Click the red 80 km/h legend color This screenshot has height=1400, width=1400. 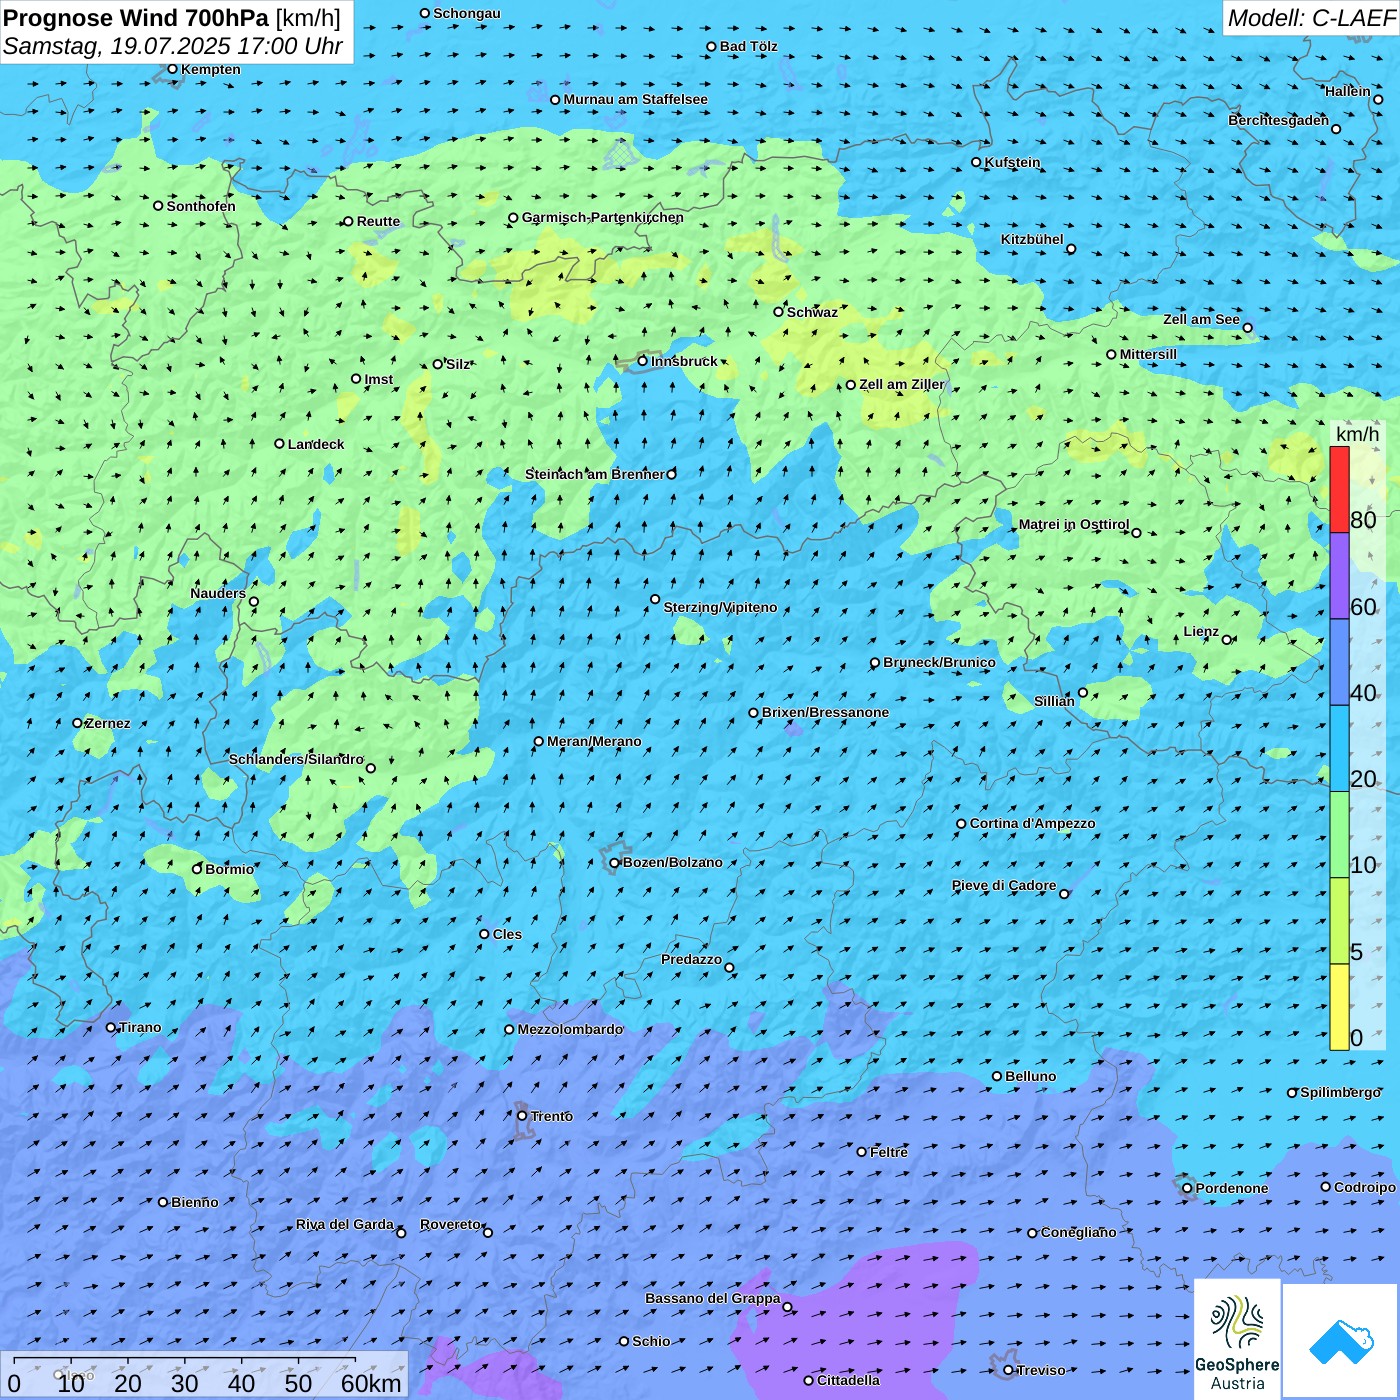[1339, 489]
